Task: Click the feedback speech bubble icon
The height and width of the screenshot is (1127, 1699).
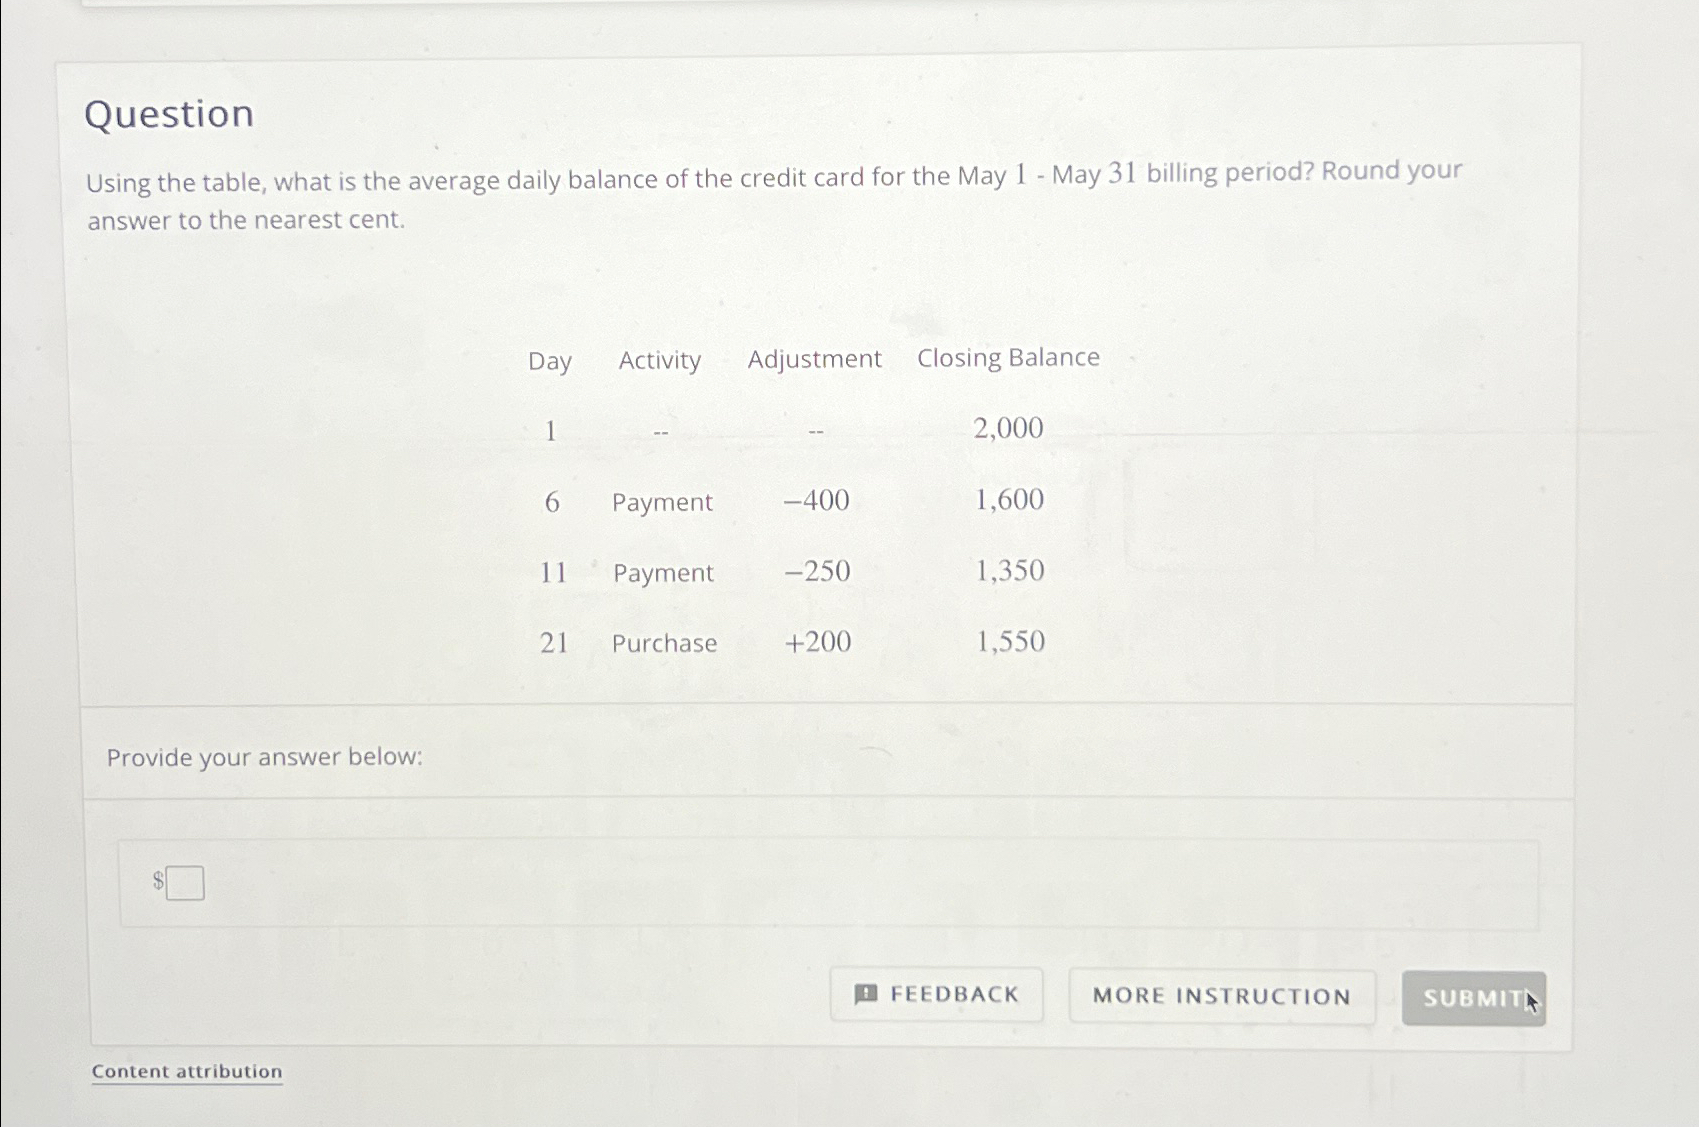Action: (866, 994)
